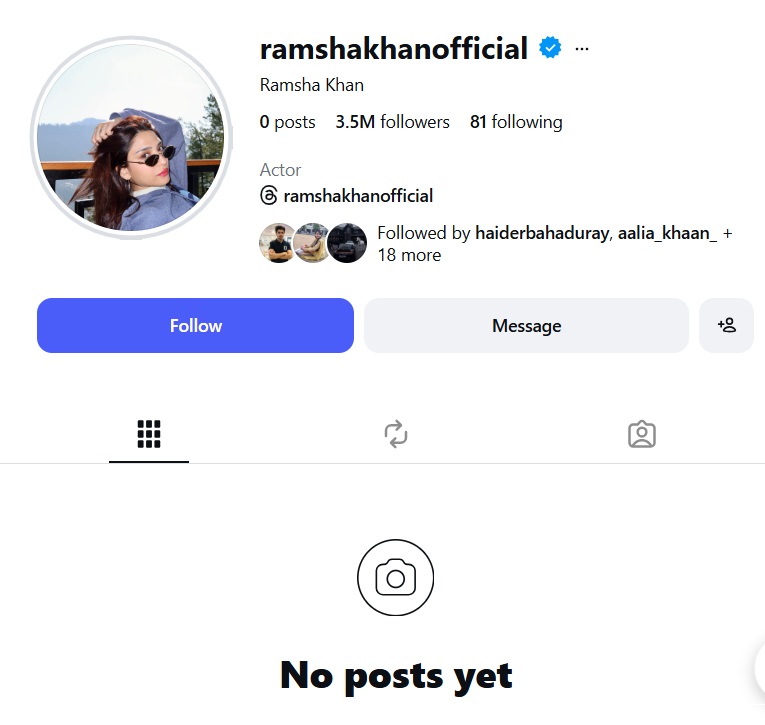View the 3.5M followers list
This screenshot has height=725, width=765.
pyautogui.click(x=392, y=122)
